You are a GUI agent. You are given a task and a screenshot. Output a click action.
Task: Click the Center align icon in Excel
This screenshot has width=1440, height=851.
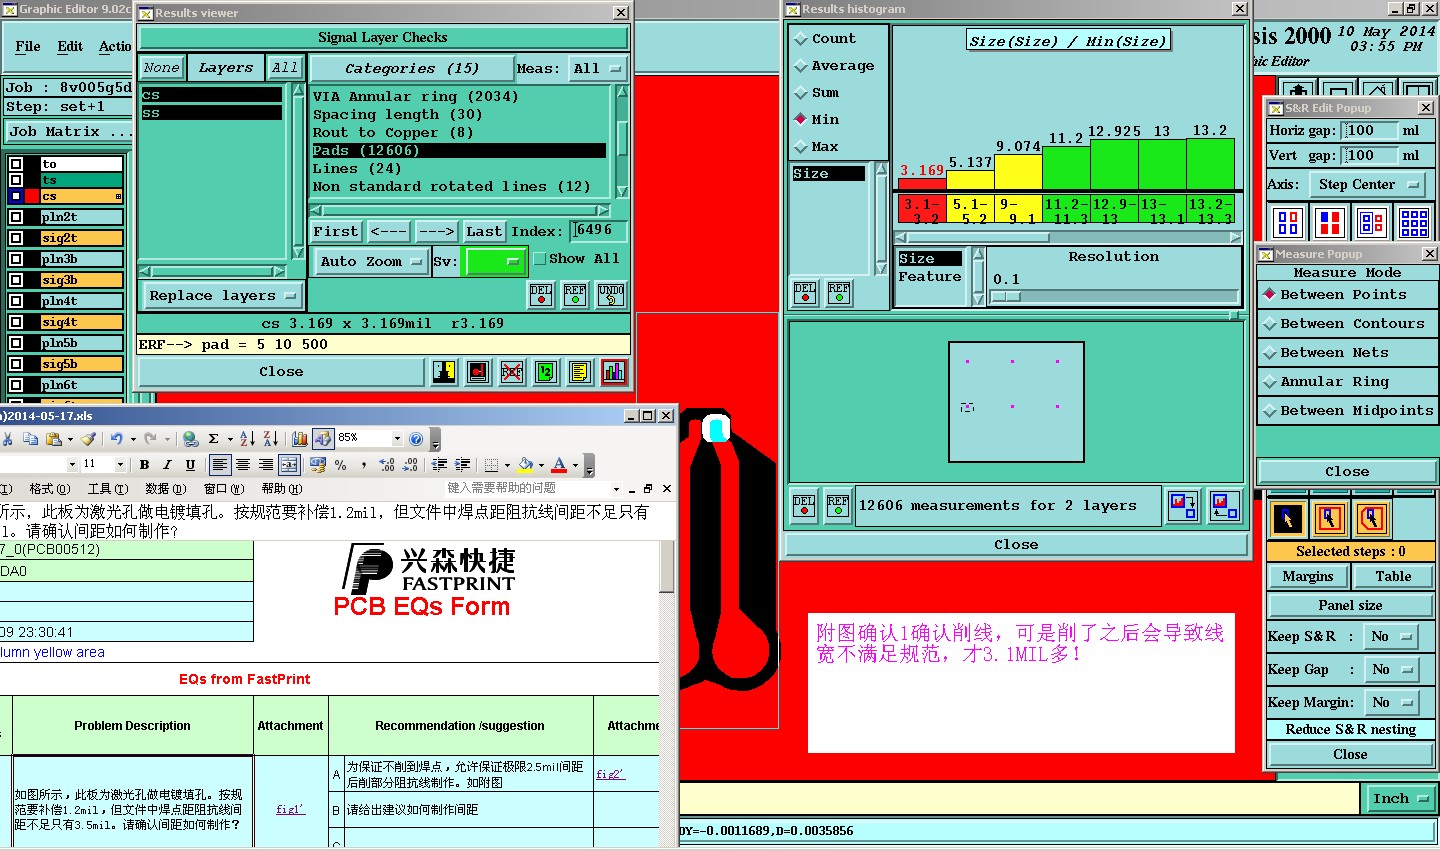coord(243,464)
